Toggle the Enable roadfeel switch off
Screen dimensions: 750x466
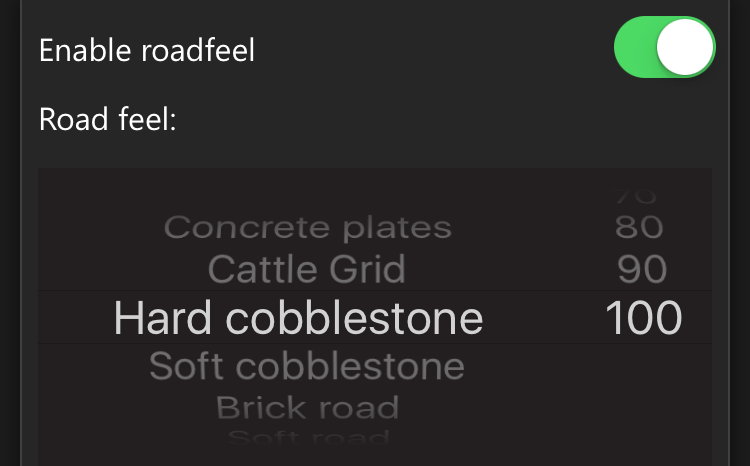coord(664,47)
